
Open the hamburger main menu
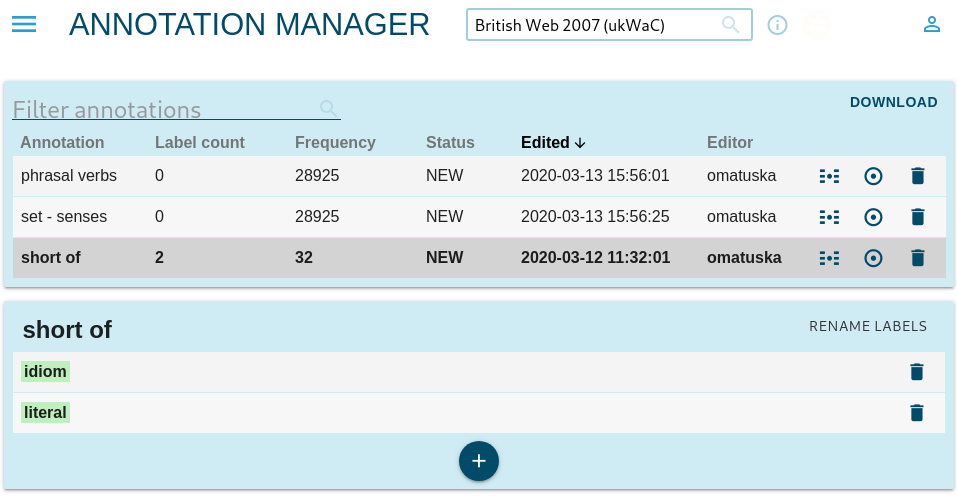[24, 24]
